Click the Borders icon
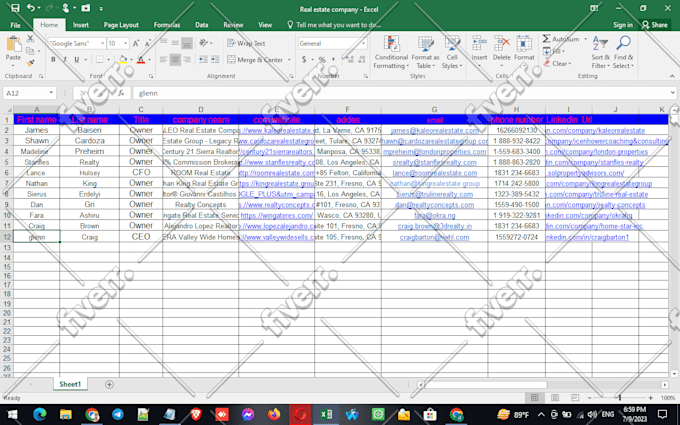 (100, 59)
